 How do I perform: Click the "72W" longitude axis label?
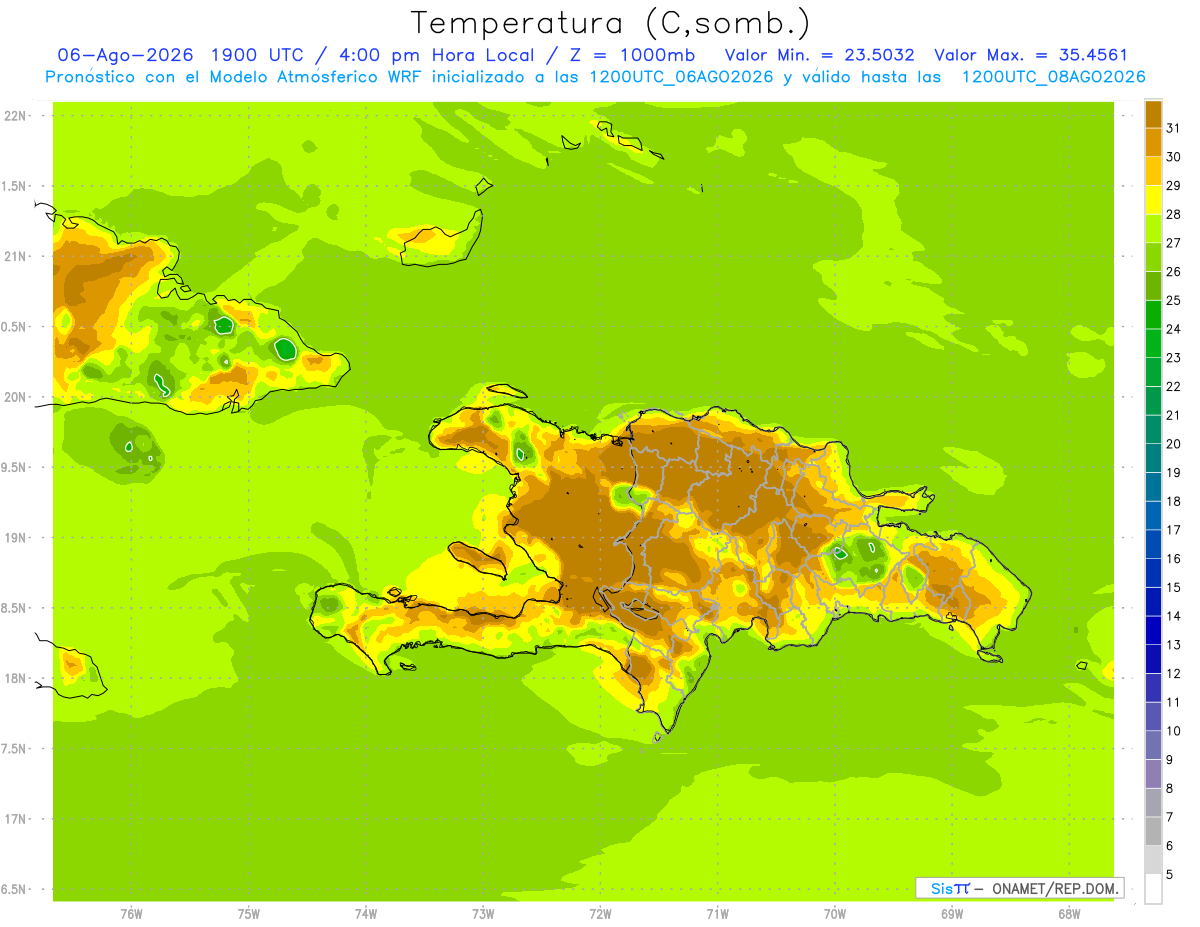(600, 914)
